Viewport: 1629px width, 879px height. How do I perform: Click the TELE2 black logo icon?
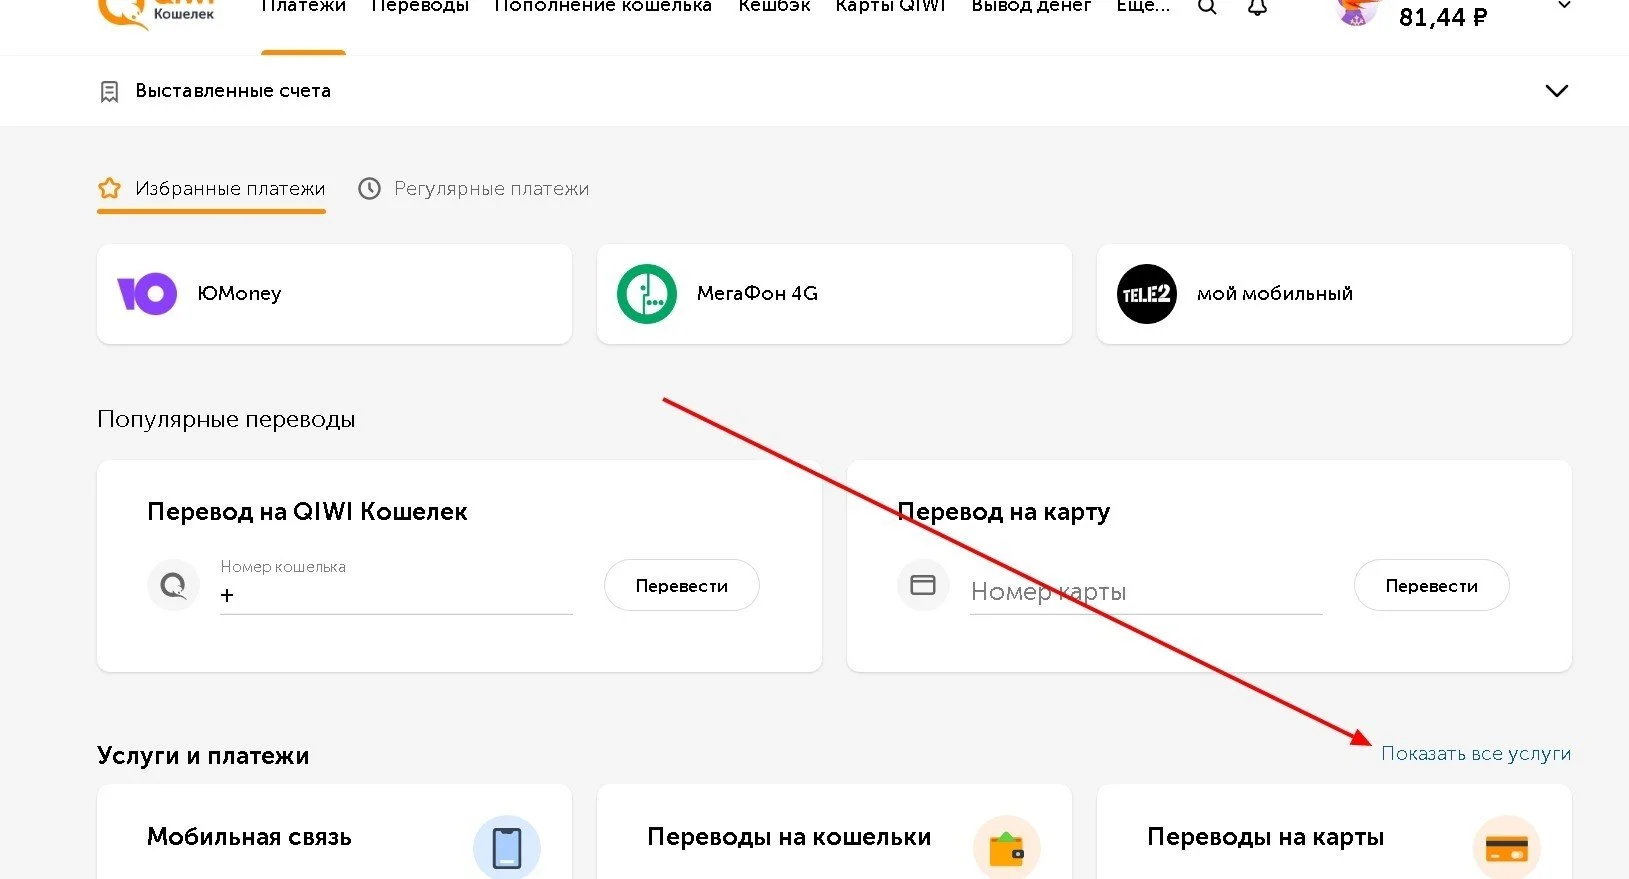point(1147,294)
